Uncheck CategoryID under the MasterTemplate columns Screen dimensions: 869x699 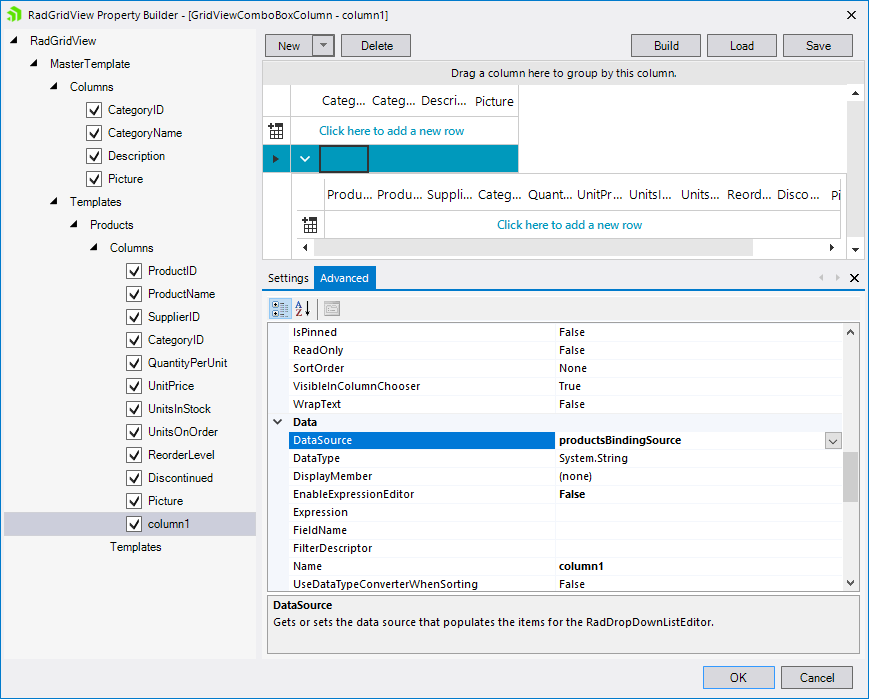tap(94, 110)
